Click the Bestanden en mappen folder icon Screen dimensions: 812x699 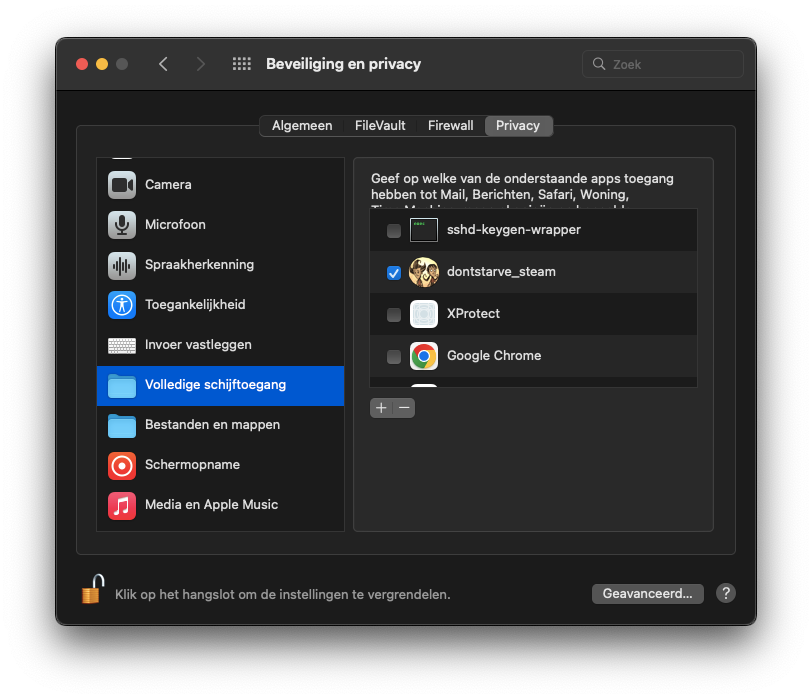point(122,426)
